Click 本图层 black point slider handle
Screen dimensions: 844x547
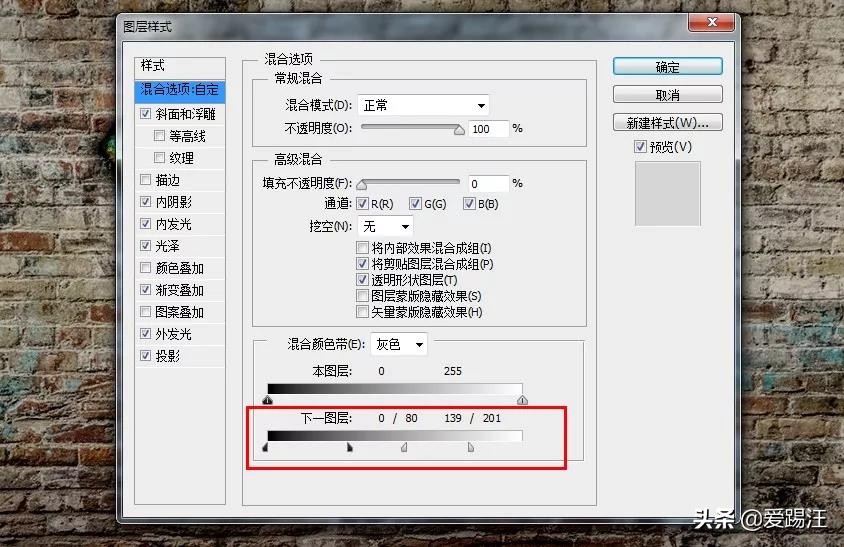(x=268, y=399)
